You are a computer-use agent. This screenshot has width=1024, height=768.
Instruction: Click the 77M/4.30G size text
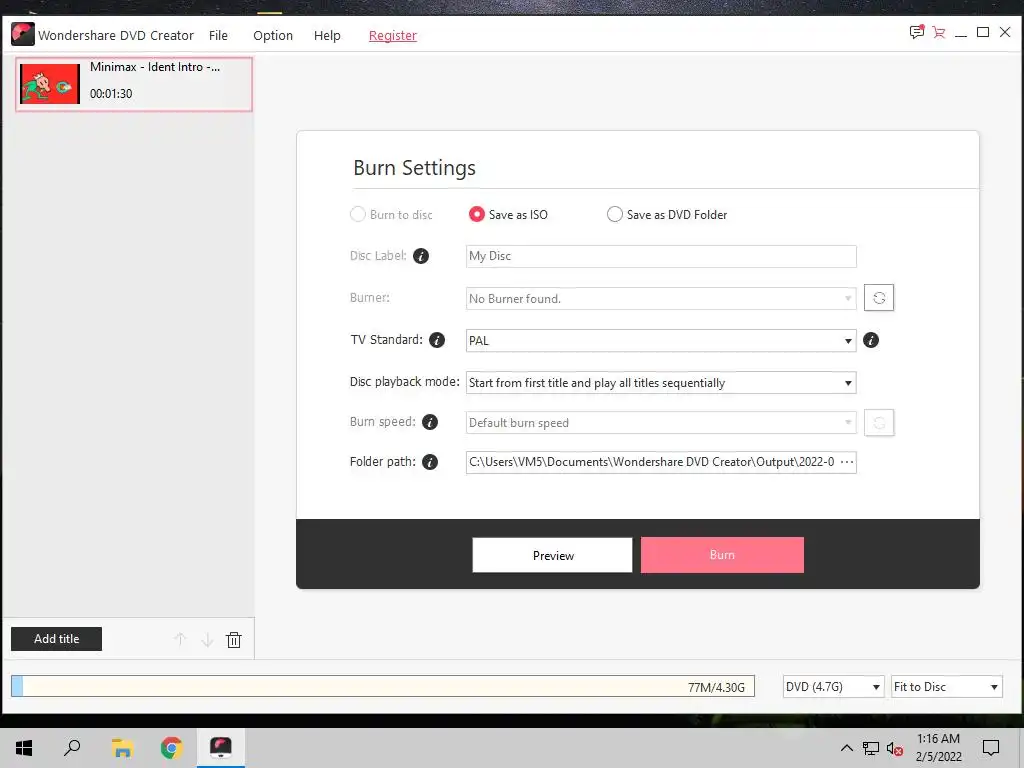[x=716, y=687]
